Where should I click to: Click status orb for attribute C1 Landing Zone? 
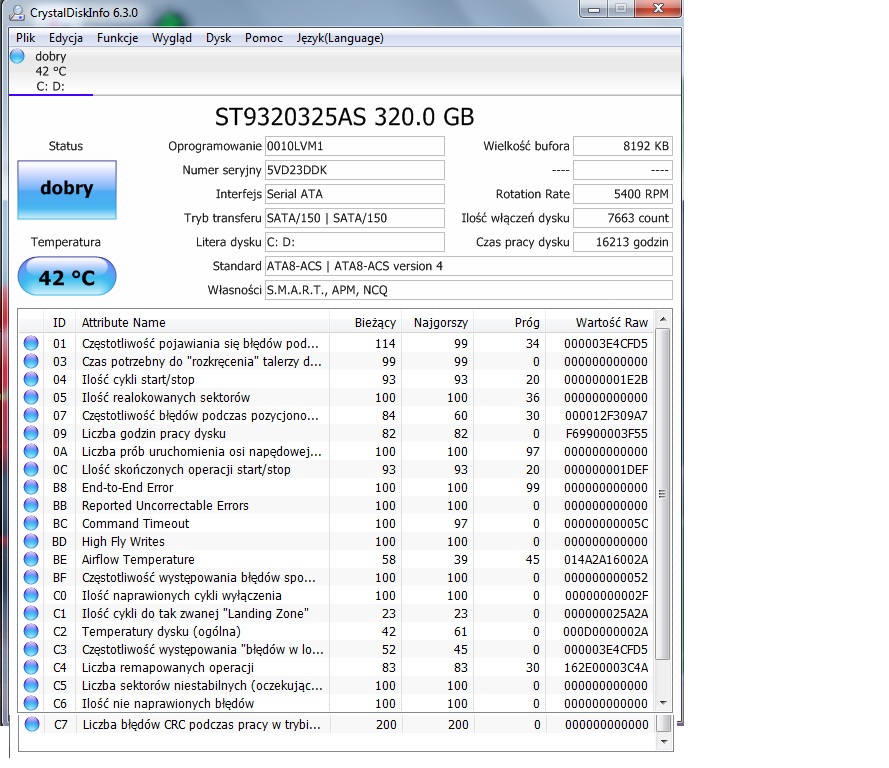(31, 613)
